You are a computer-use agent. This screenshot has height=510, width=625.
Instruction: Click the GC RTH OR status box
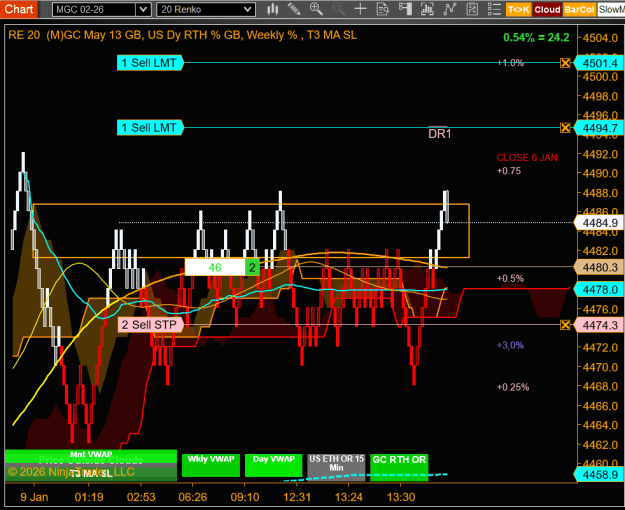pos(399,465)
